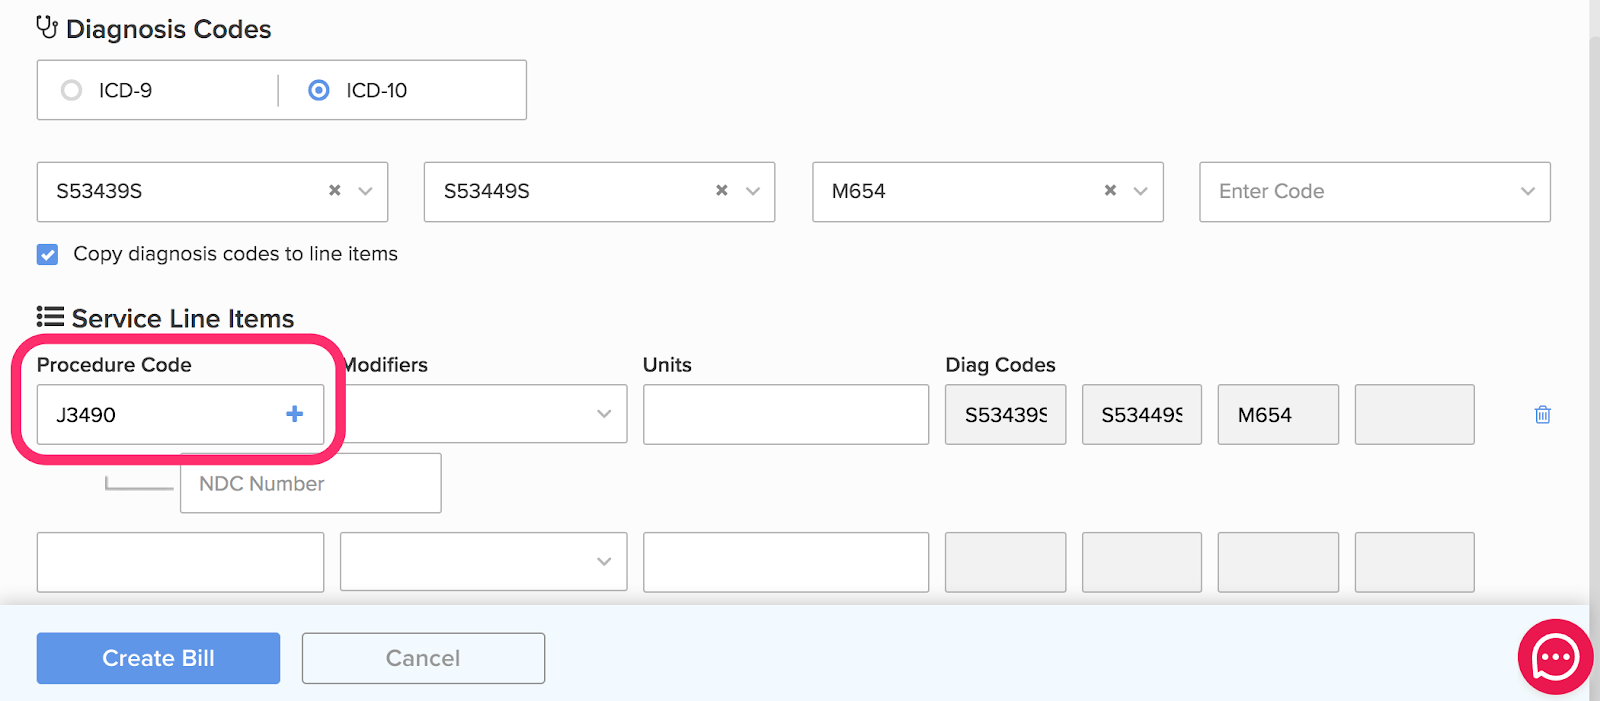Click the blue plus icon beside J3490
This screenshot has height=701, width=1600.
(x=294, y=414)
